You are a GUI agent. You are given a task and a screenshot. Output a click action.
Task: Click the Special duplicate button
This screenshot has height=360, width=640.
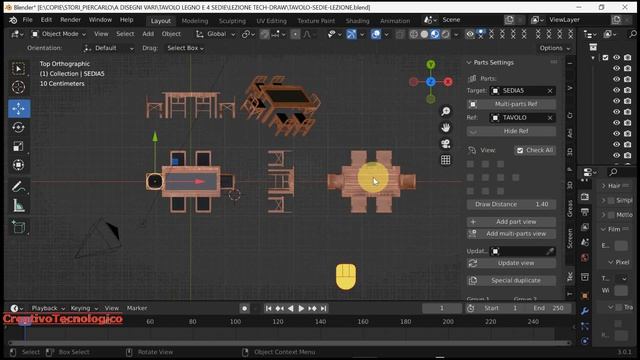511,280
